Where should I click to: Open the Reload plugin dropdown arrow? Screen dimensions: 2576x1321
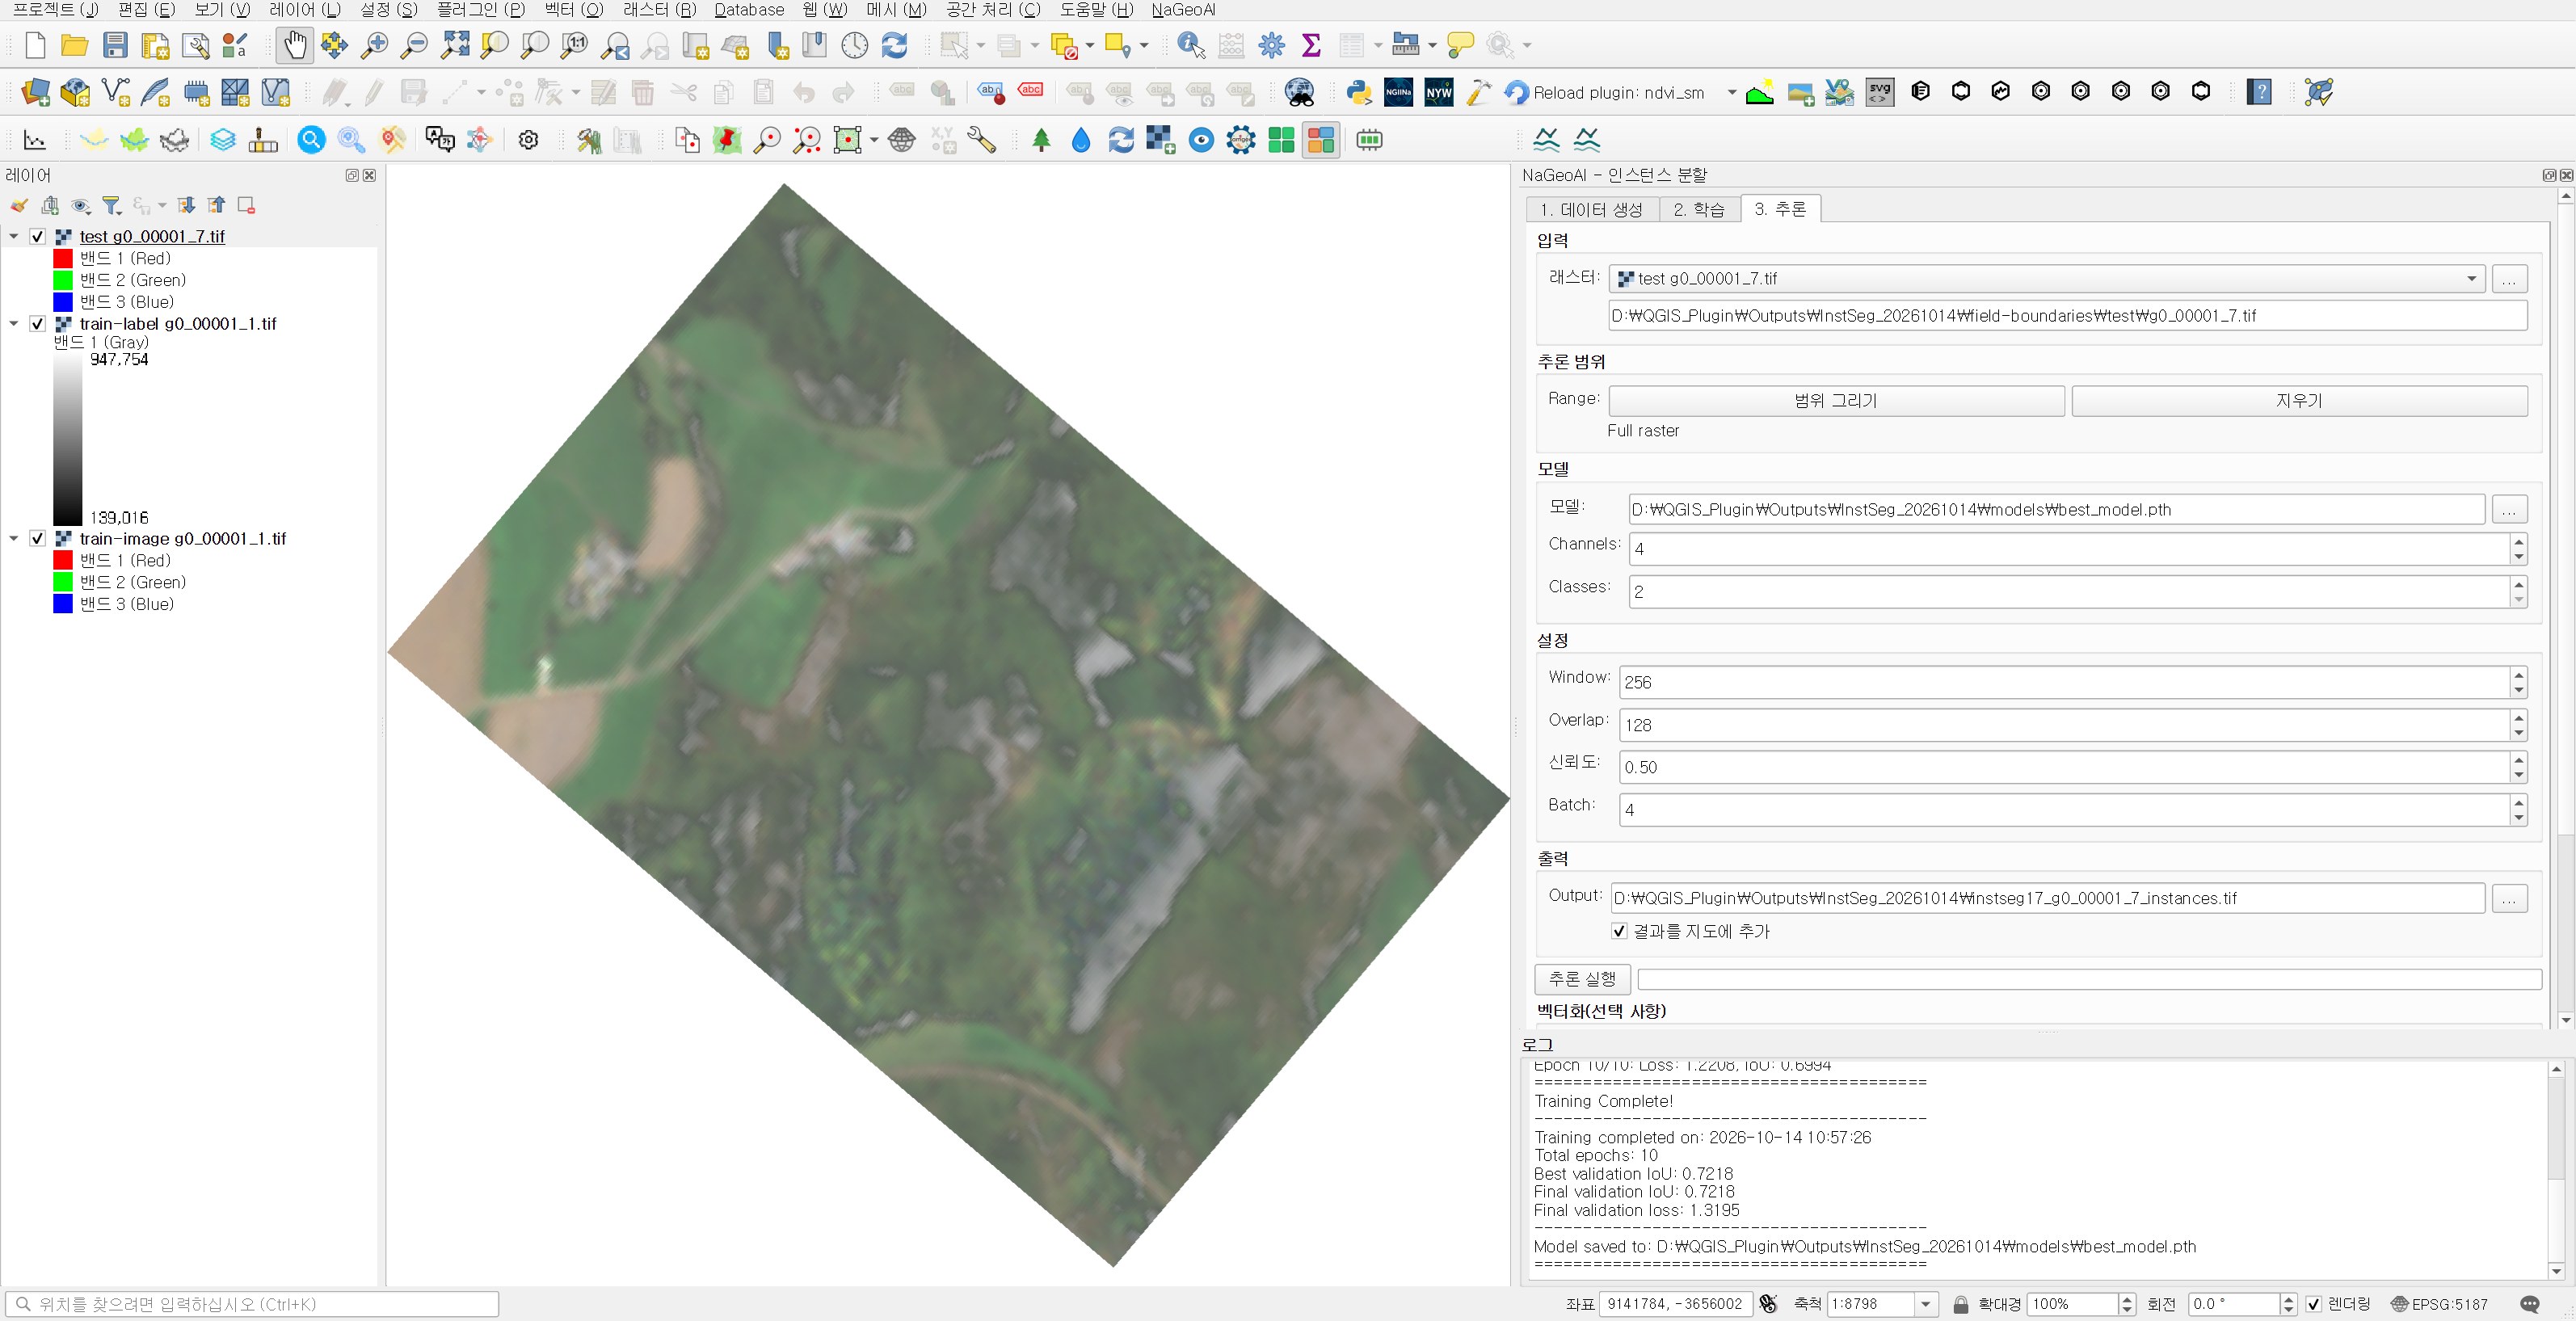(1731, 93)
